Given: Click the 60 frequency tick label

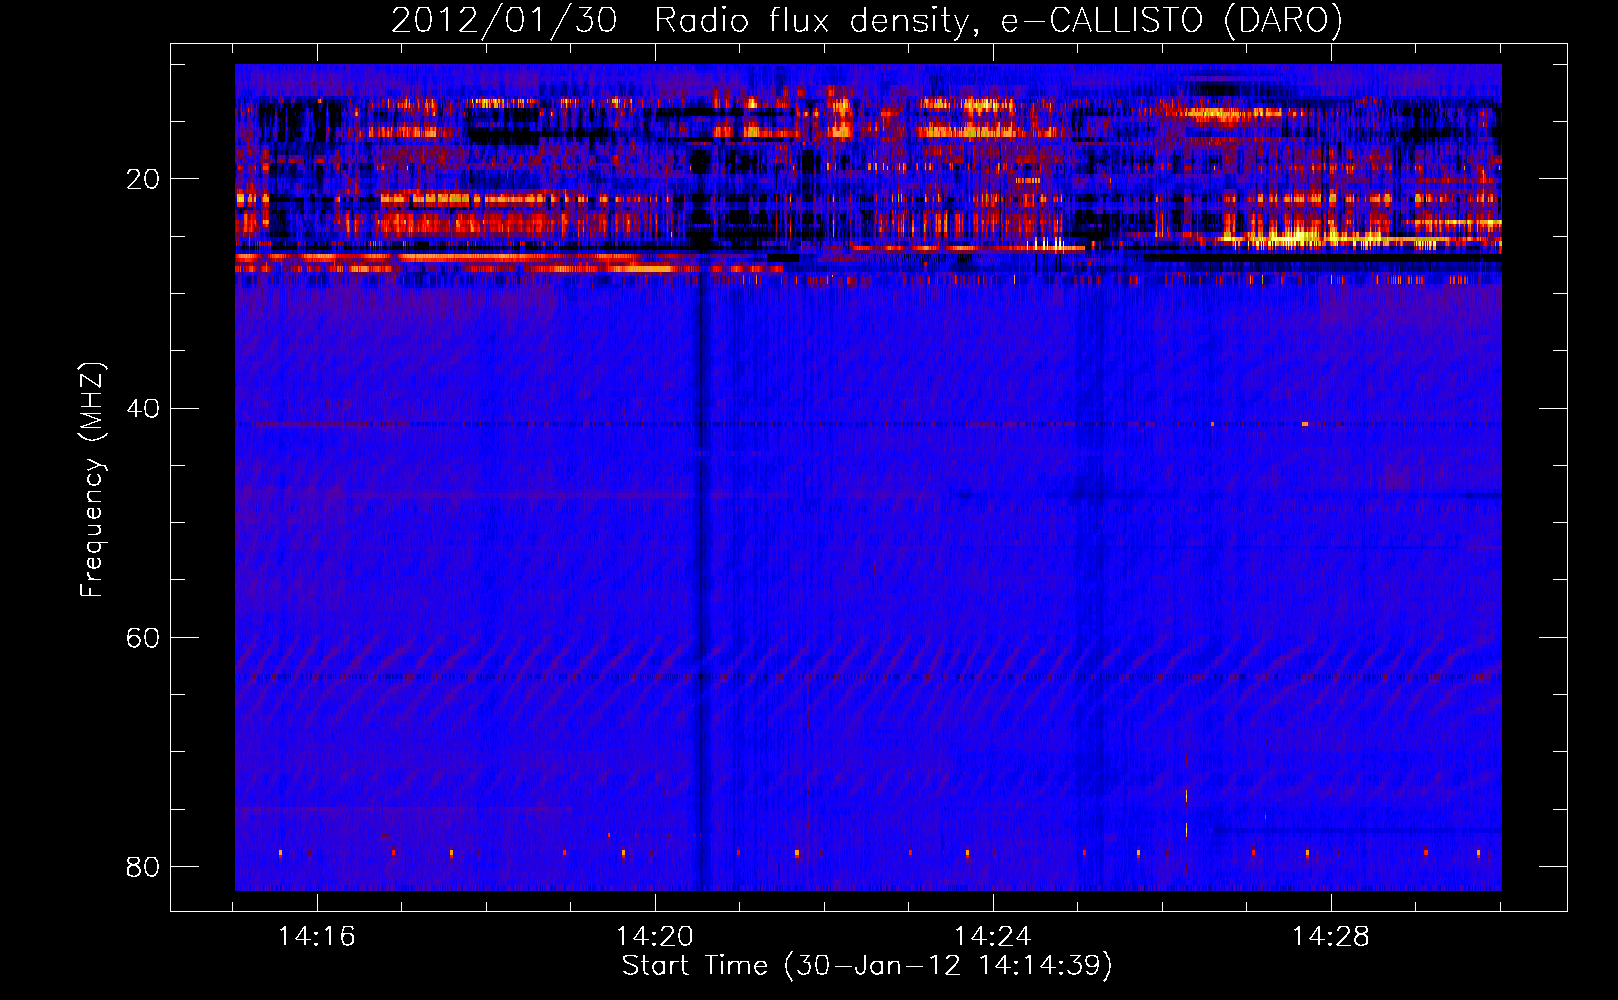Looking at the screenshot, I should tap(143, 637).
